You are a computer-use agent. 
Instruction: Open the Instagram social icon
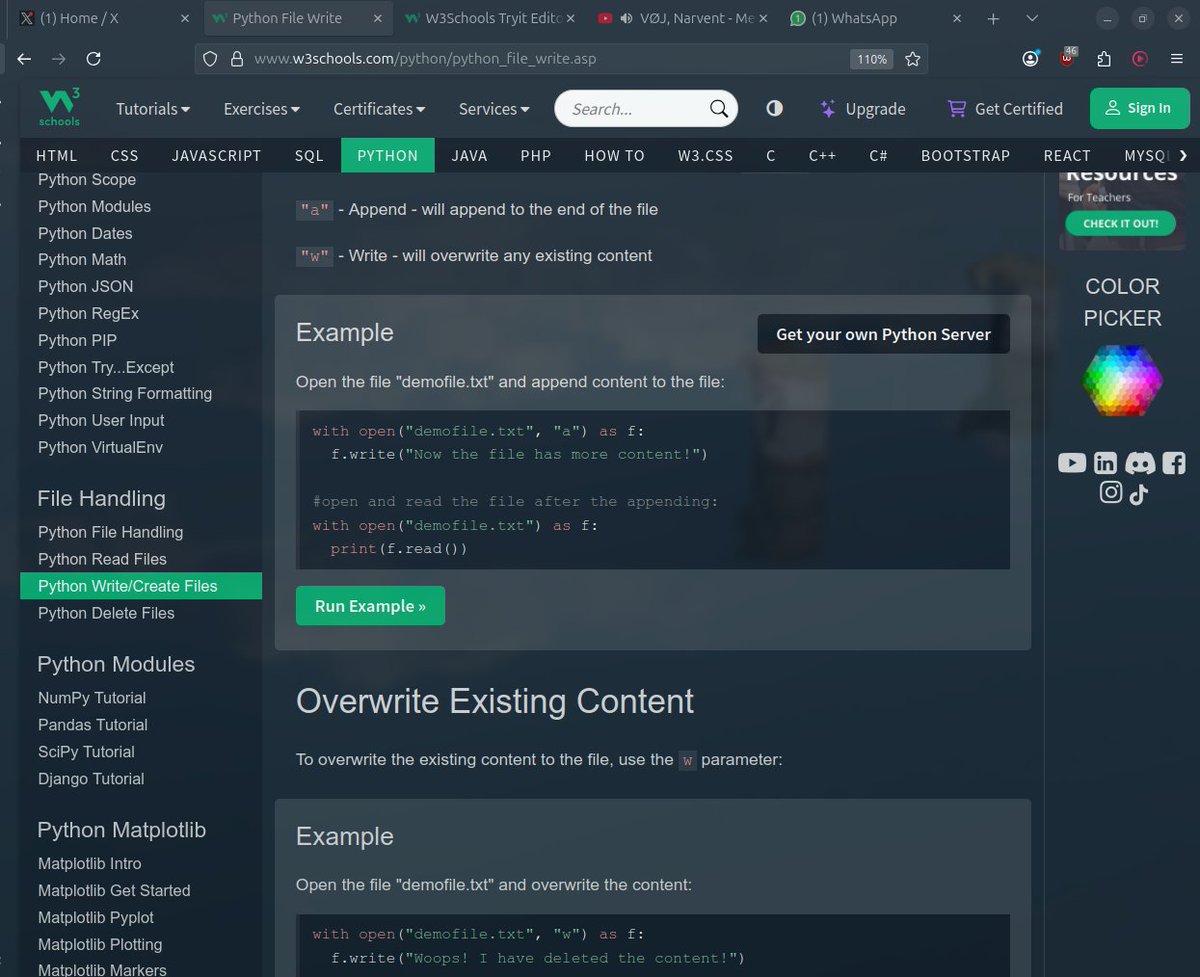click(1111, 492)
